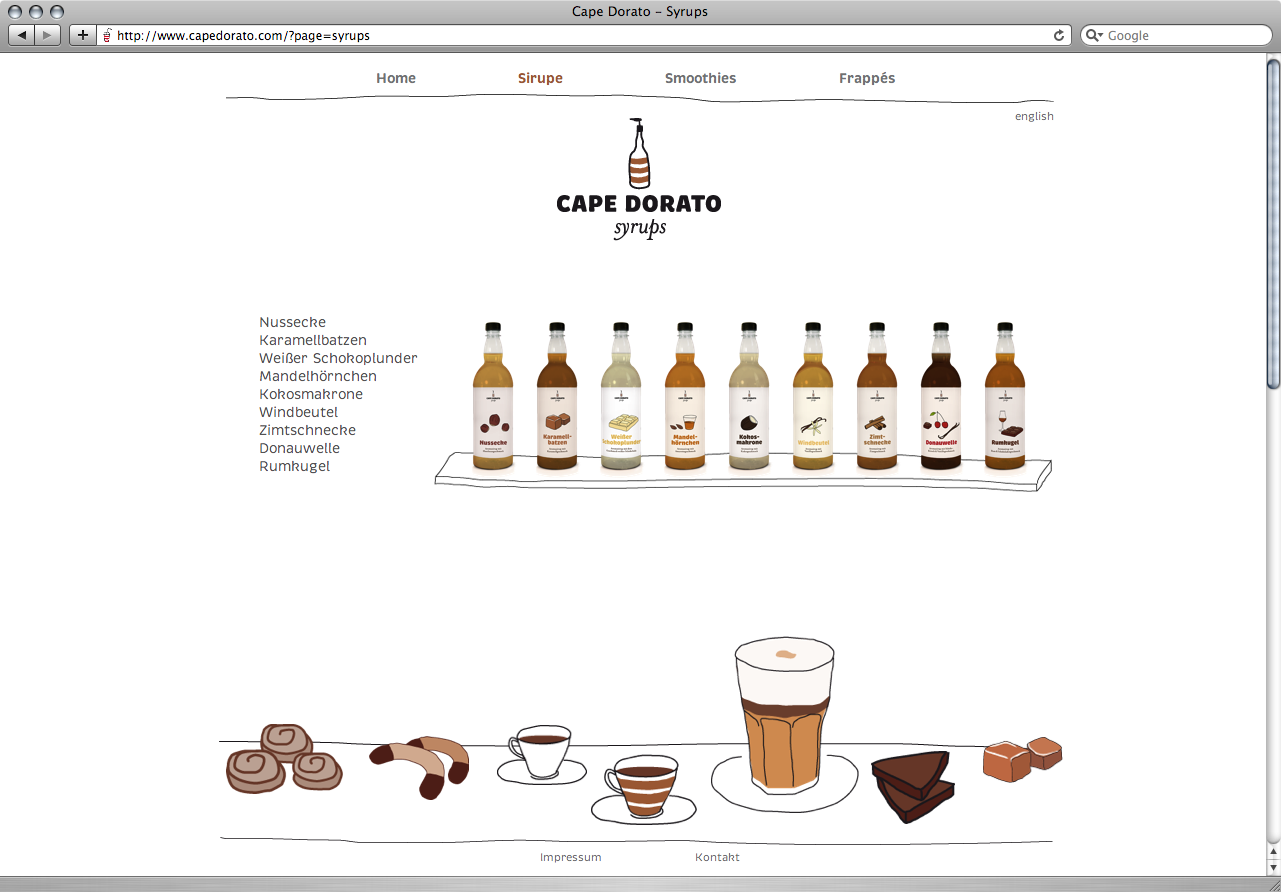Open the Kontakt footer link
This screenshot has height=892, width=1281.
coord(717,857)
